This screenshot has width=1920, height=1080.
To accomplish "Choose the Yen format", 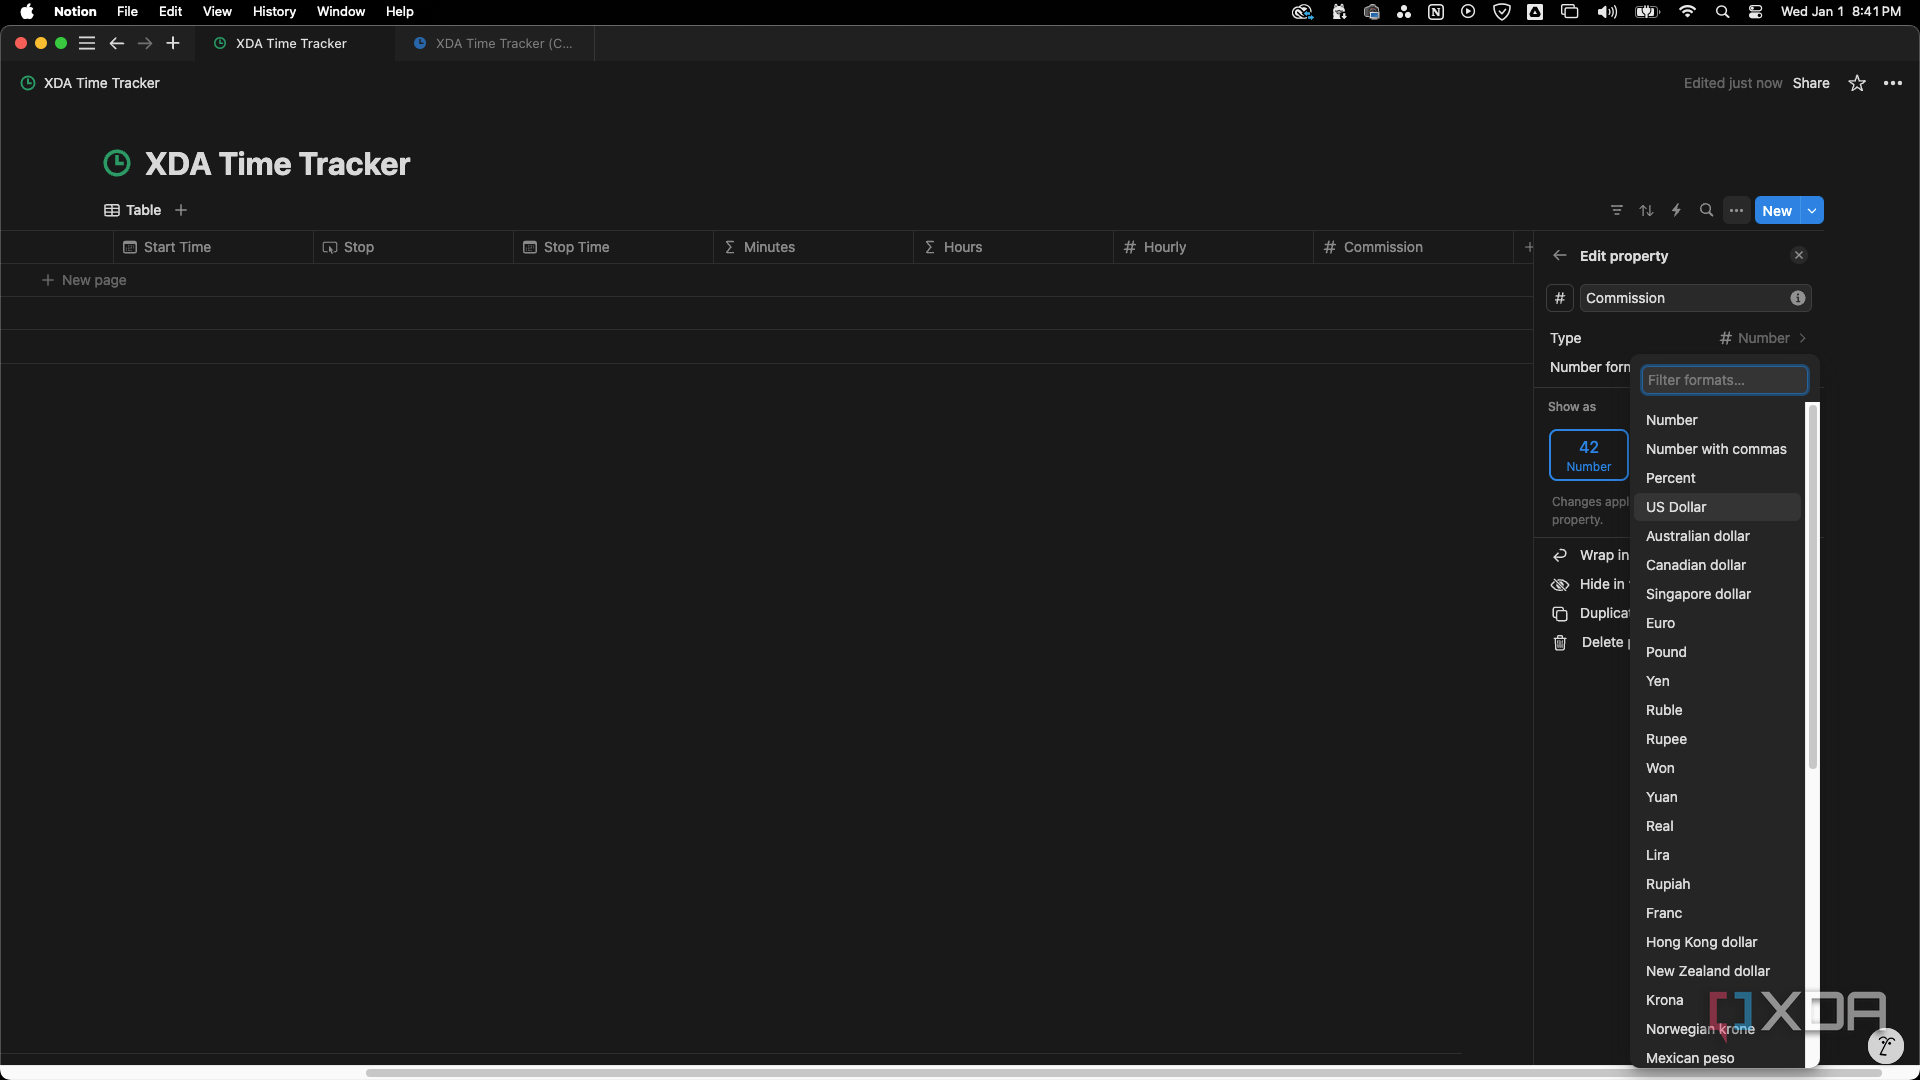I will [x=1717, y=681].
